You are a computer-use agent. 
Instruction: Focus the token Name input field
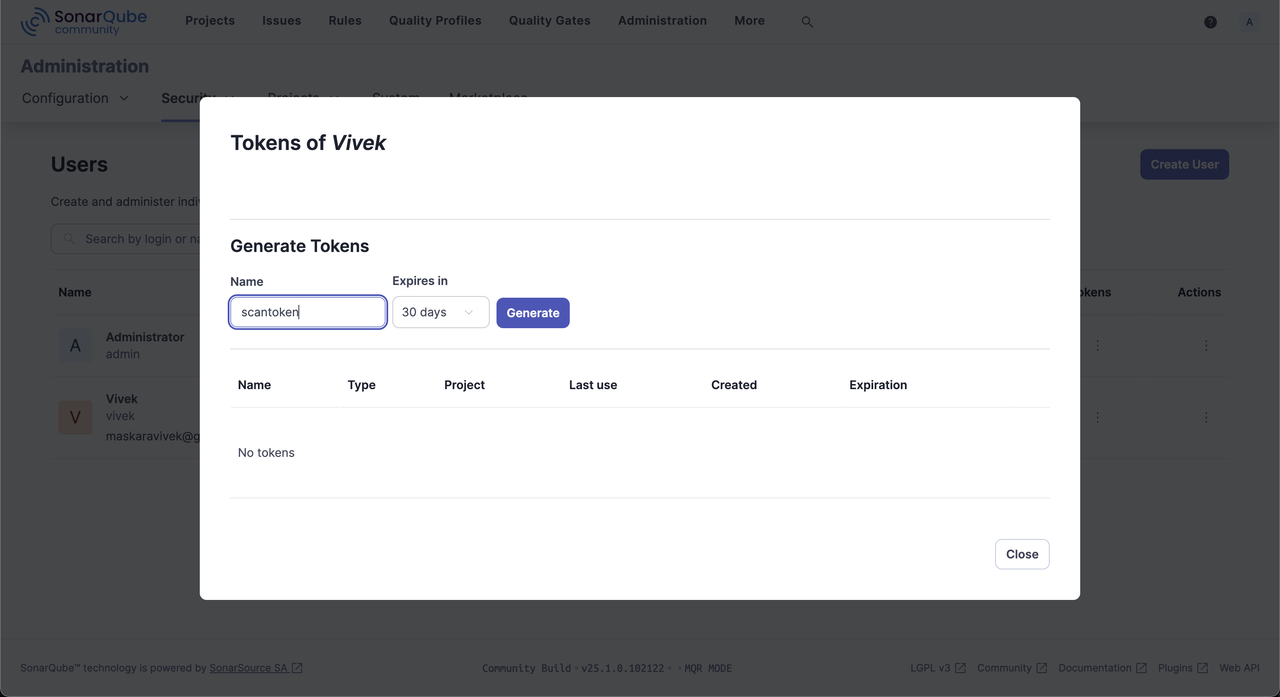coord(308,312)
